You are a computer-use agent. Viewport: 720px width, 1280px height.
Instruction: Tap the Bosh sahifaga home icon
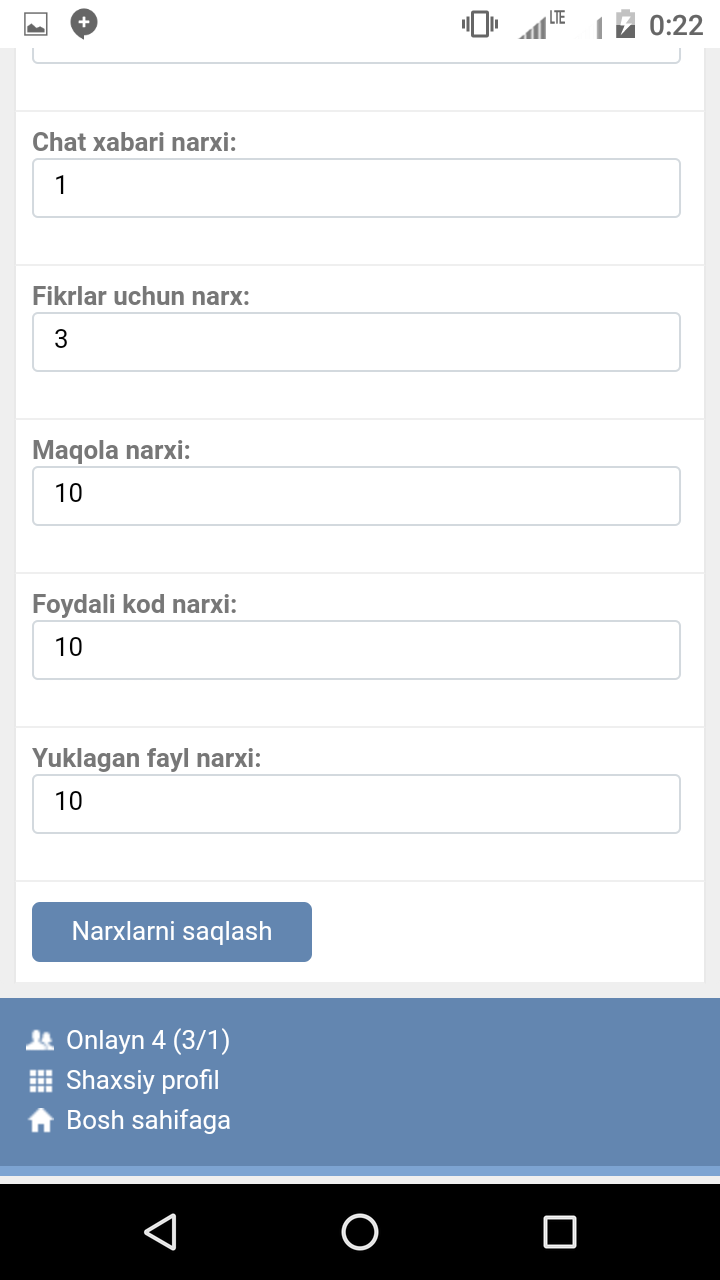pos(40,1121)
